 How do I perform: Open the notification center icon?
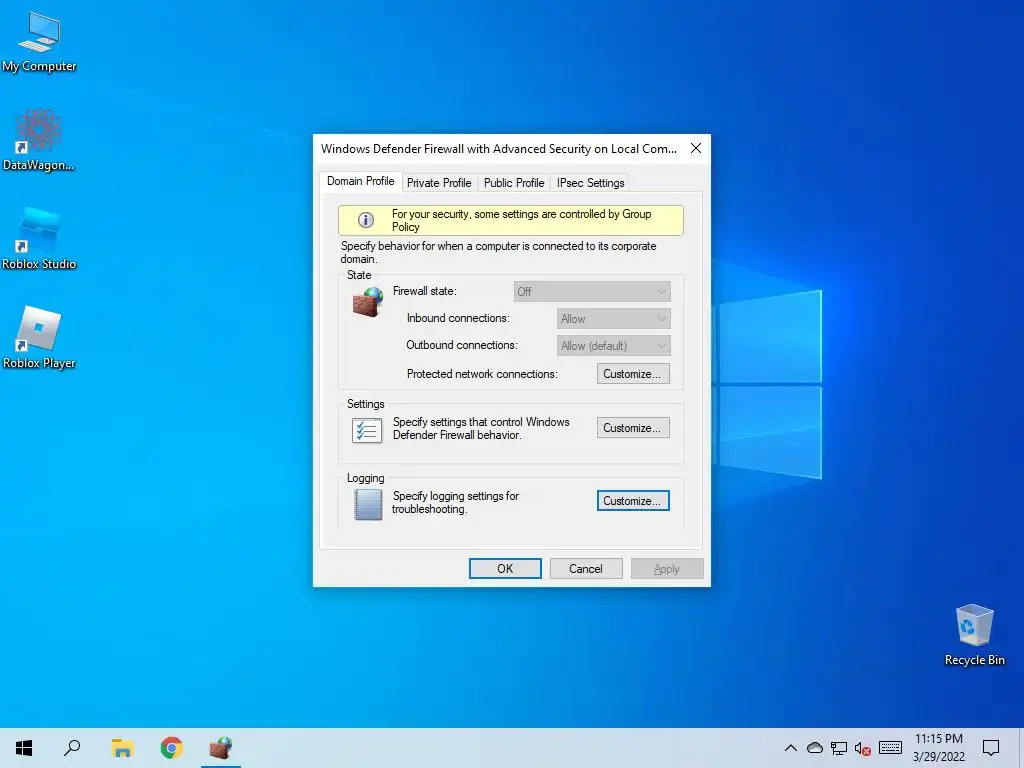coord(991,748)
